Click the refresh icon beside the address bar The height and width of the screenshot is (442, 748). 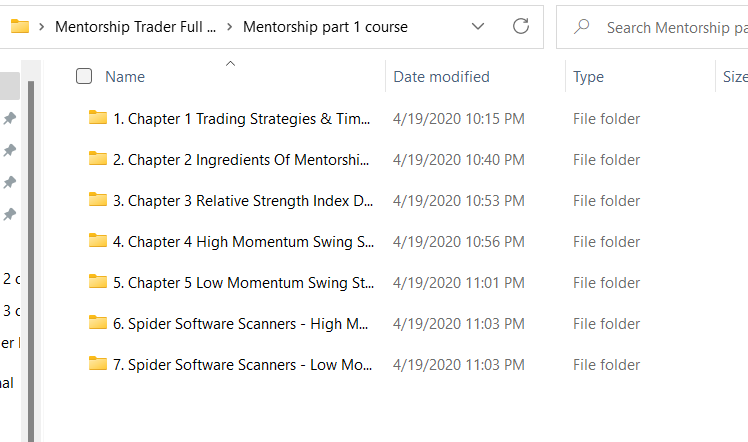pos(520,27)
